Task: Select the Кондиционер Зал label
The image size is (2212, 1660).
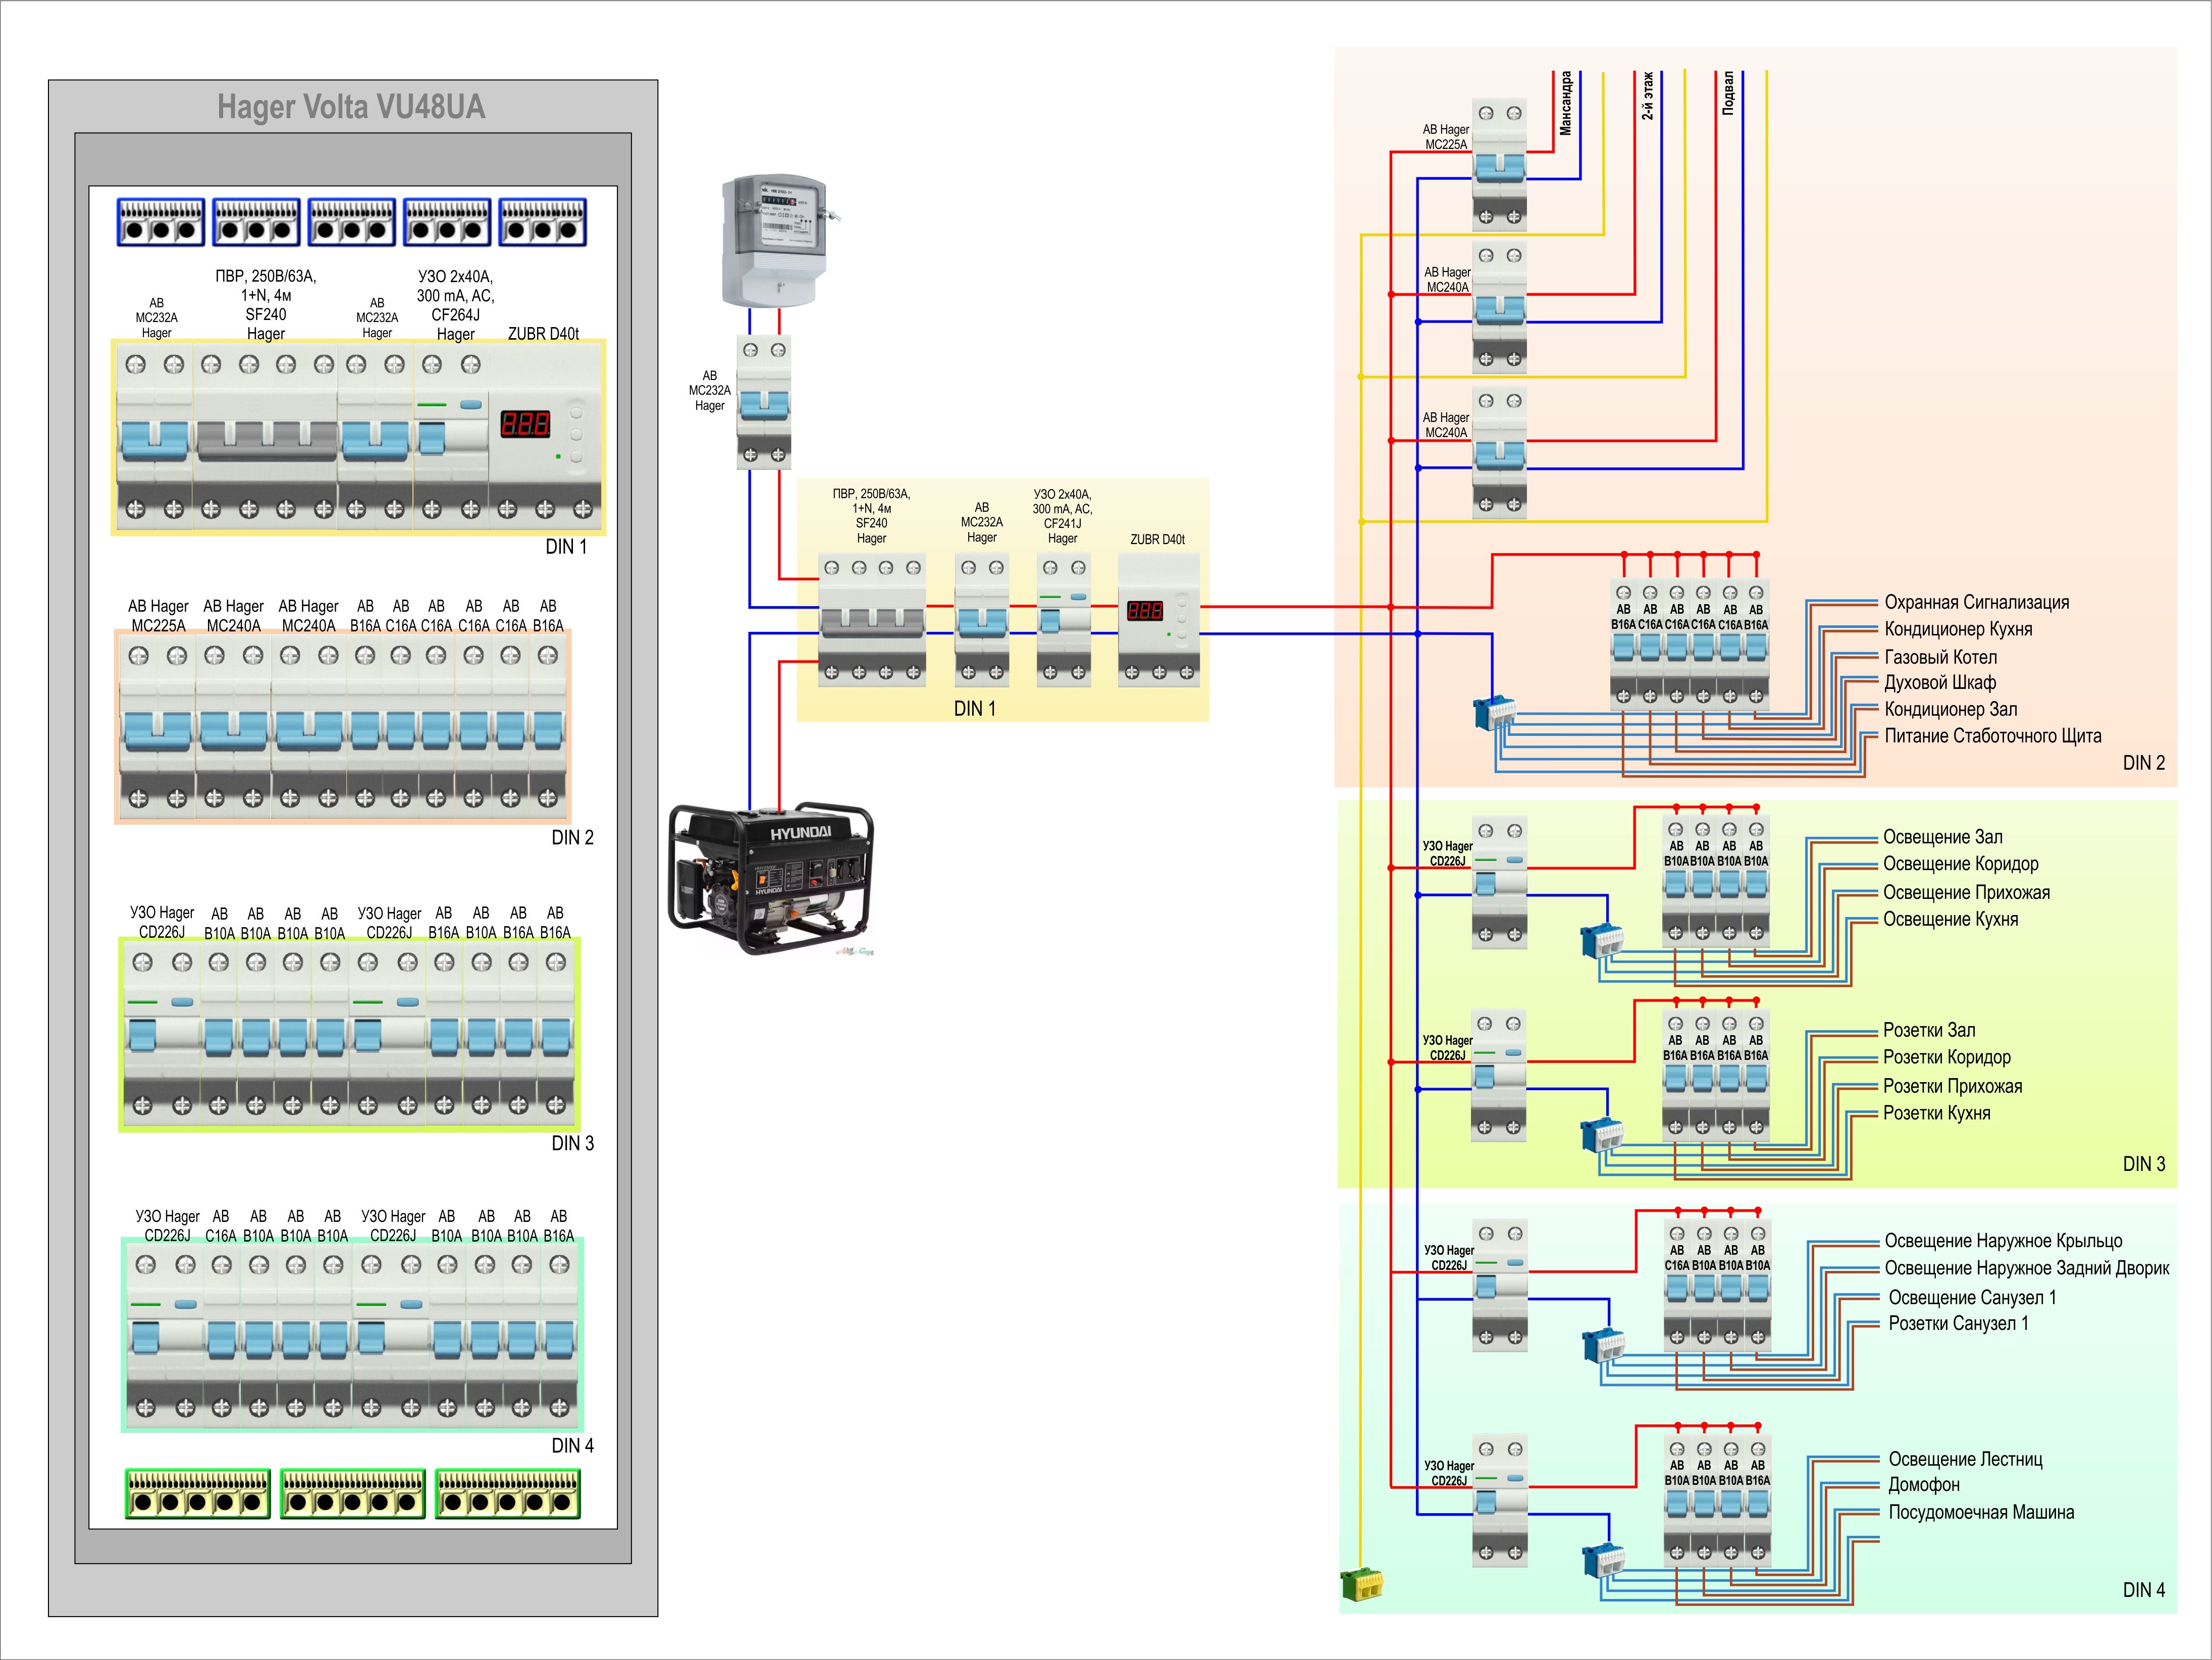Action: 1951,709
